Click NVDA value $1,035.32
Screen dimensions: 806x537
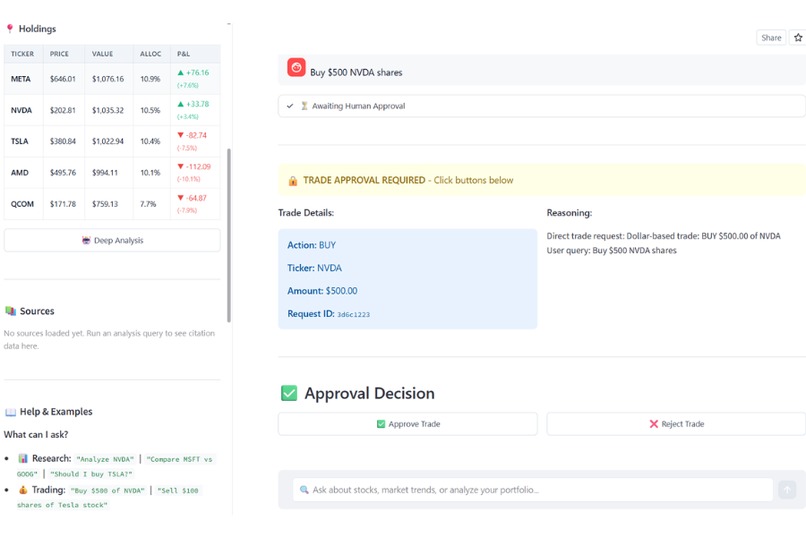pyautogui.click(x=108, y=110)
